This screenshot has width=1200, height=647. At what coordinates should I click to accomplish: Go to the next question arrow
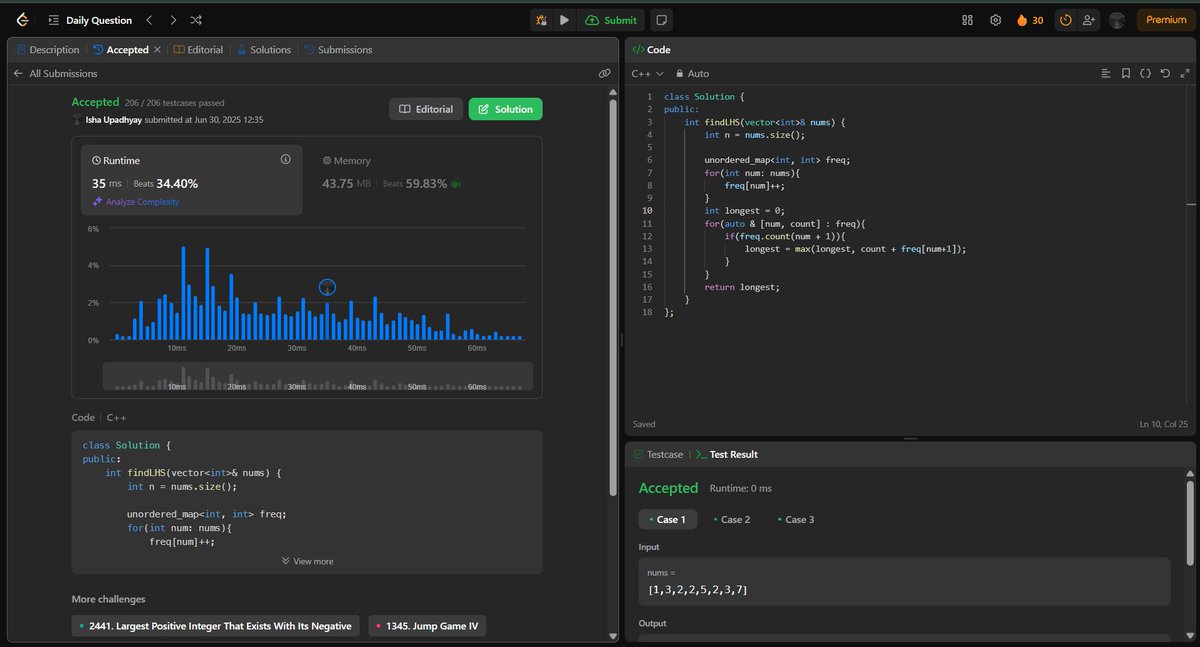173,19
